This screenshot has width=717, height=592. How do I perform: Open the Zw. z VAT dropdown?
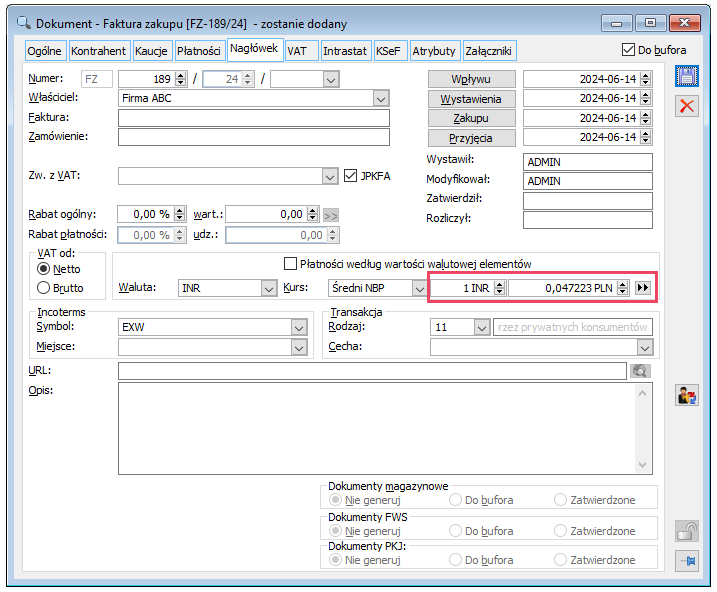(329, 176)
